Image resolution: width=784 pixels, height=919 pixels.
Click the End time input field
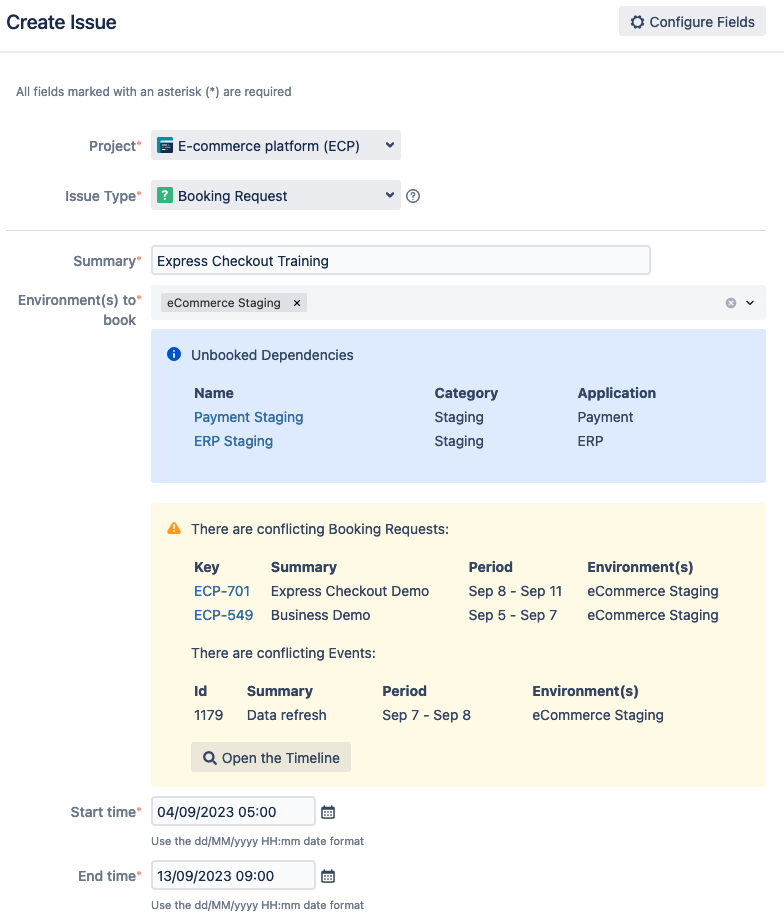click(233, 876)
